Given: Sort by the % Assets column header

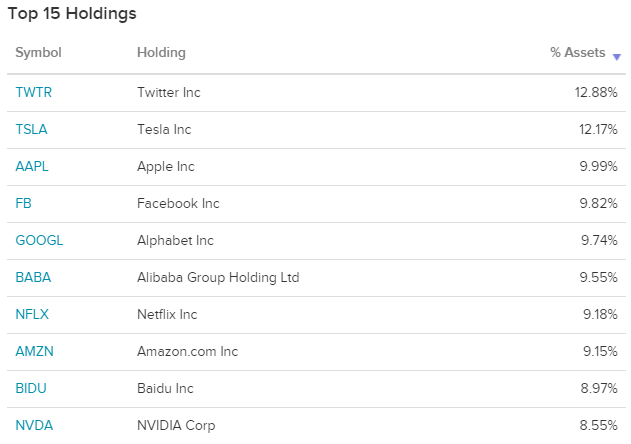Looking at the screenshot, I should click(x=577, y=52).
